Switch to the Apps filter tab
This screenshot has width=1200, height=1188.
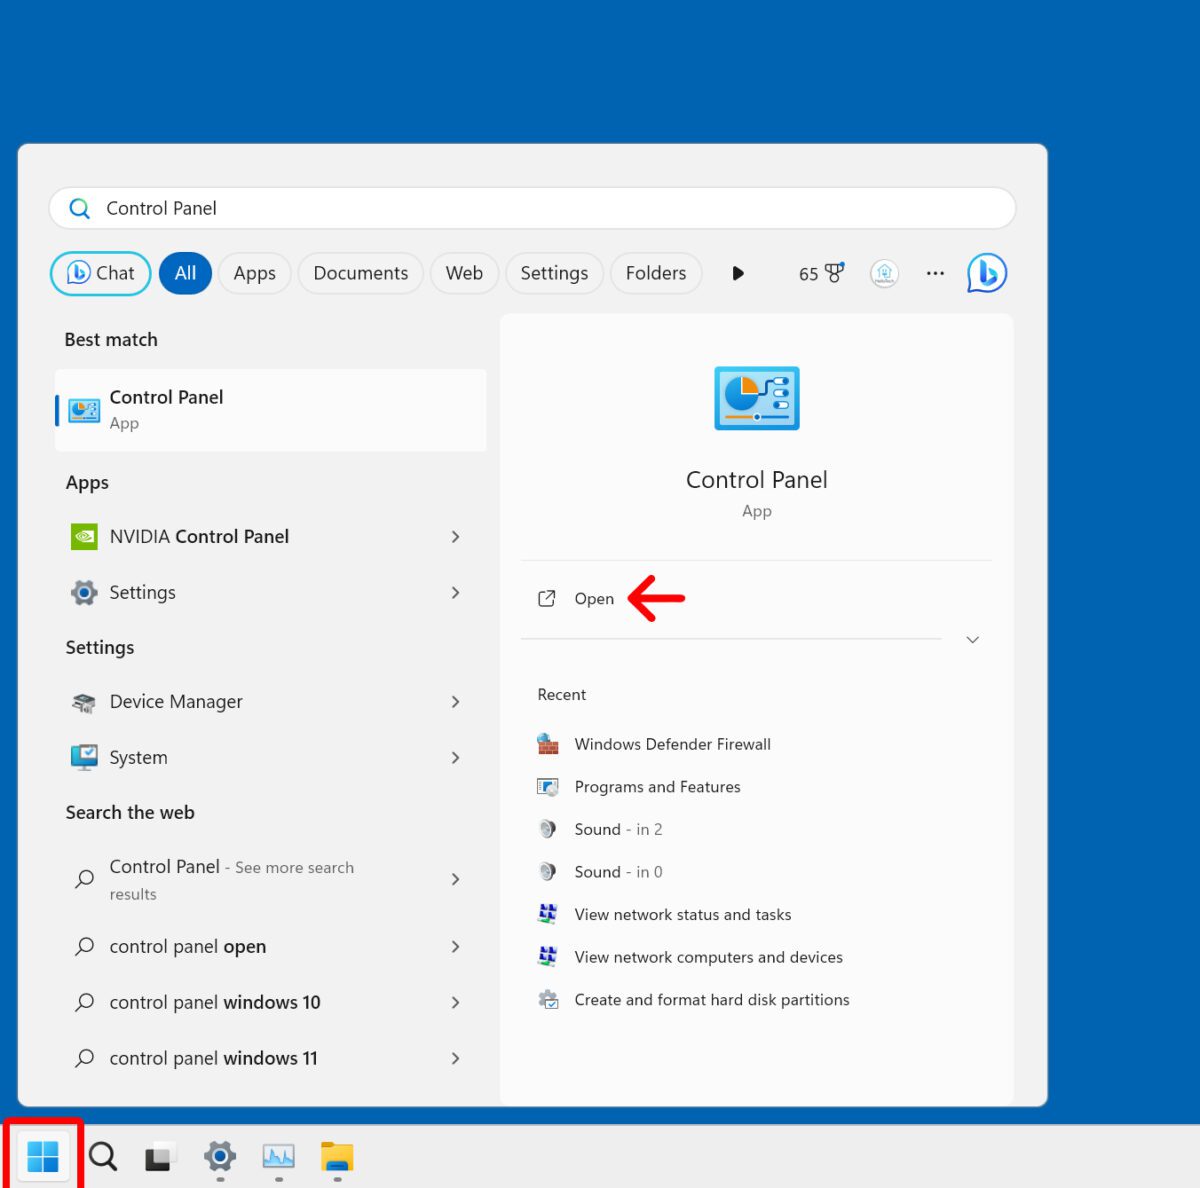[x=254, y=273]
